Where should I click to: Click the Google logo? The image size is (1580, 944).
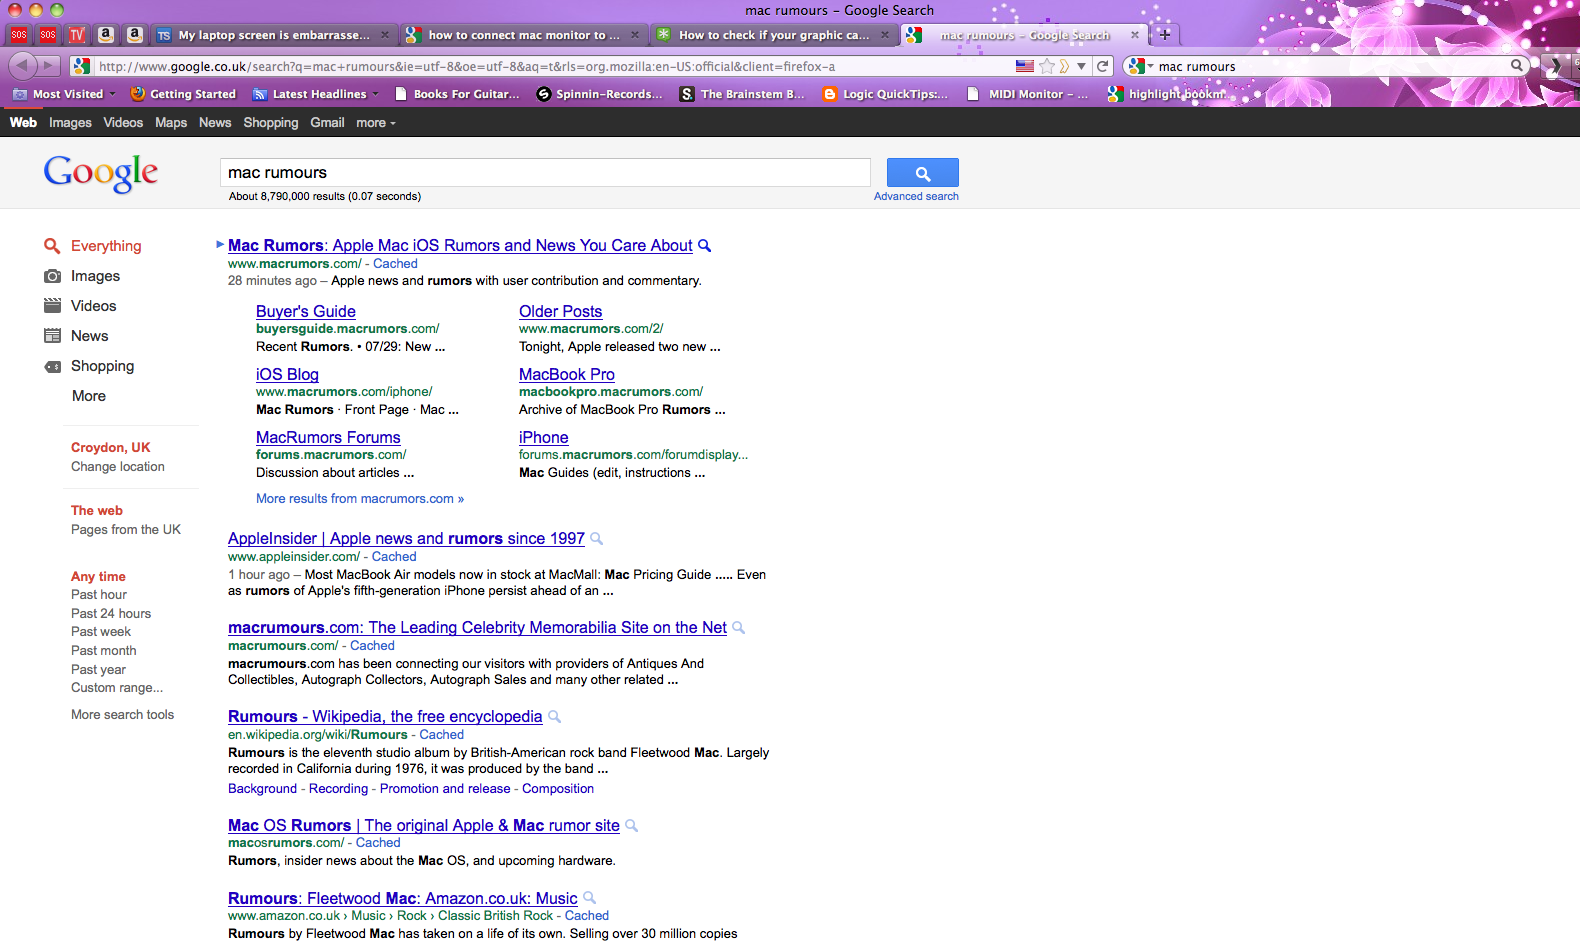tap(101, 174)
